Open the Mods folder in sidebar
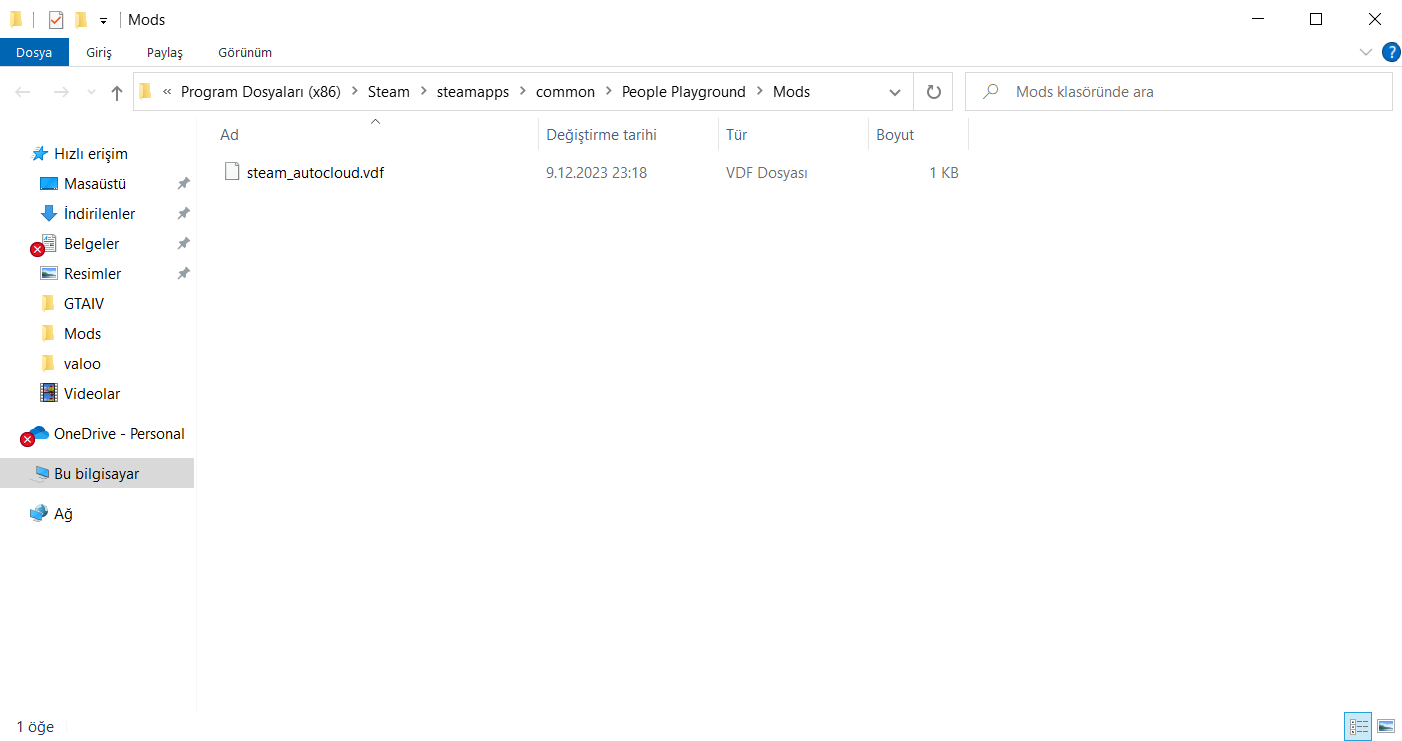The width and height of the screenshot is (1402, 741). (82, 334)
